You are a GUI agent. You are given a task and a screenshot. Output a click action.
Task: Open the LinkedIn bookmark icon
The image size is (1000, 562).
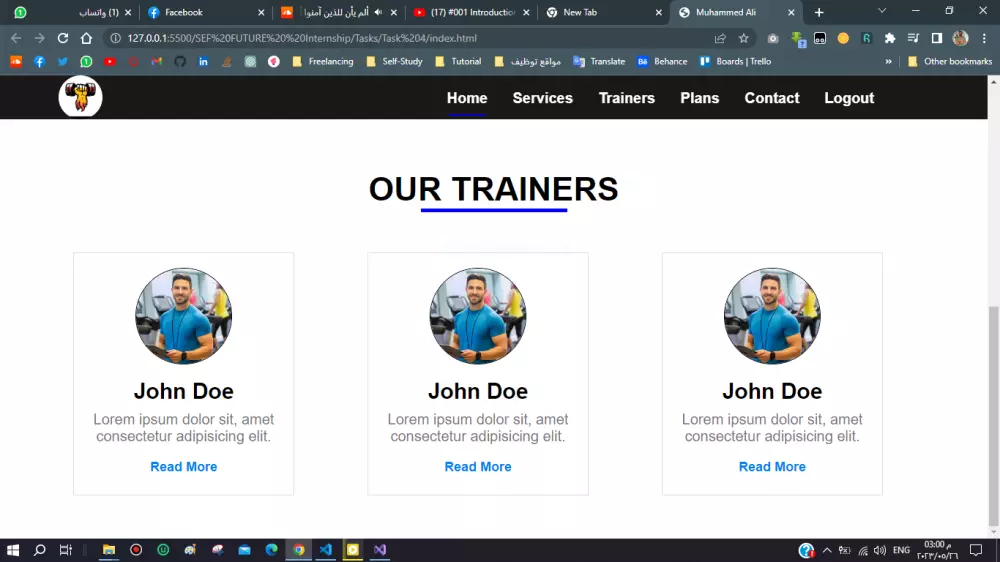coord(203,62)
